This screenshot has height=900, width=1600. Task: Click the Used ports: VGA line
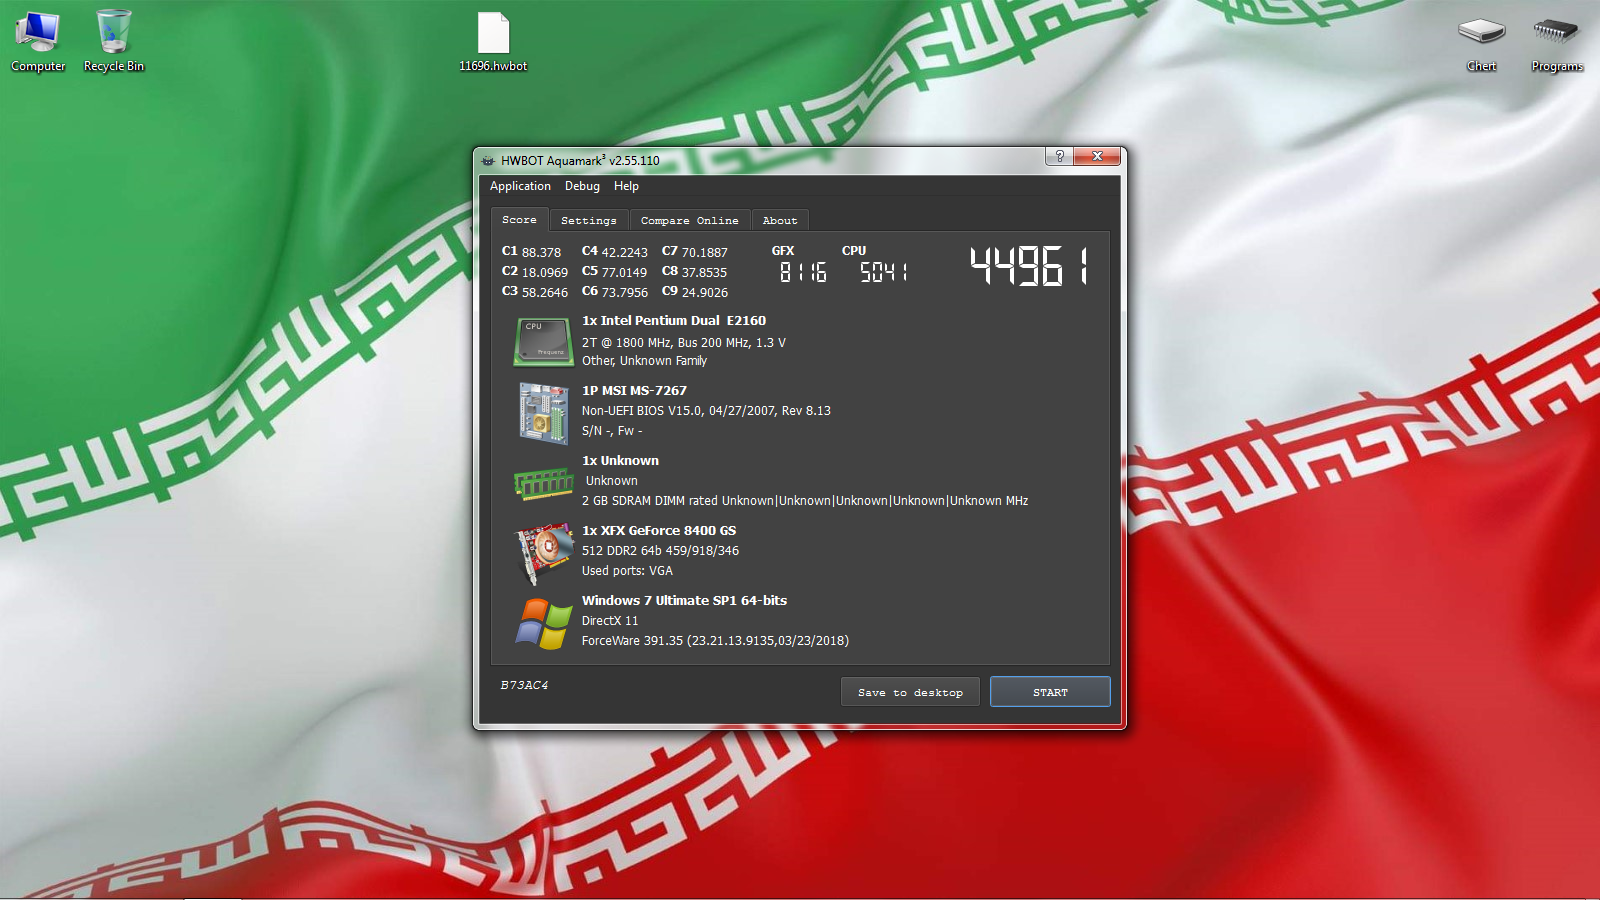627,571
